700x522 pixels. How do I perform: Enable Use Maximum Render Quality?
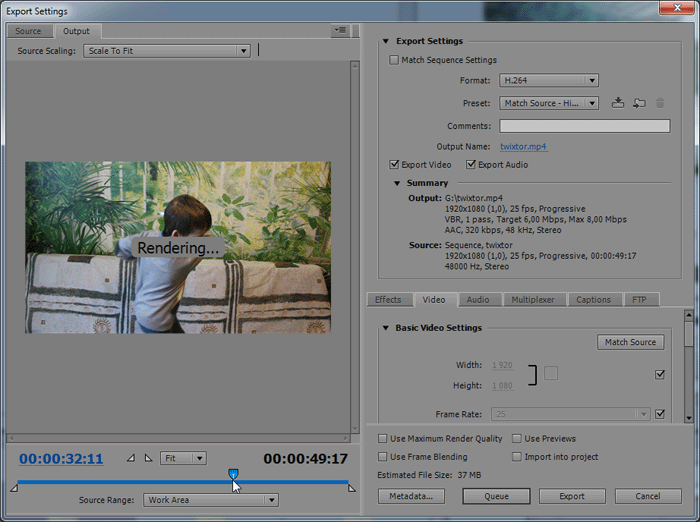(x=384, y=439)
